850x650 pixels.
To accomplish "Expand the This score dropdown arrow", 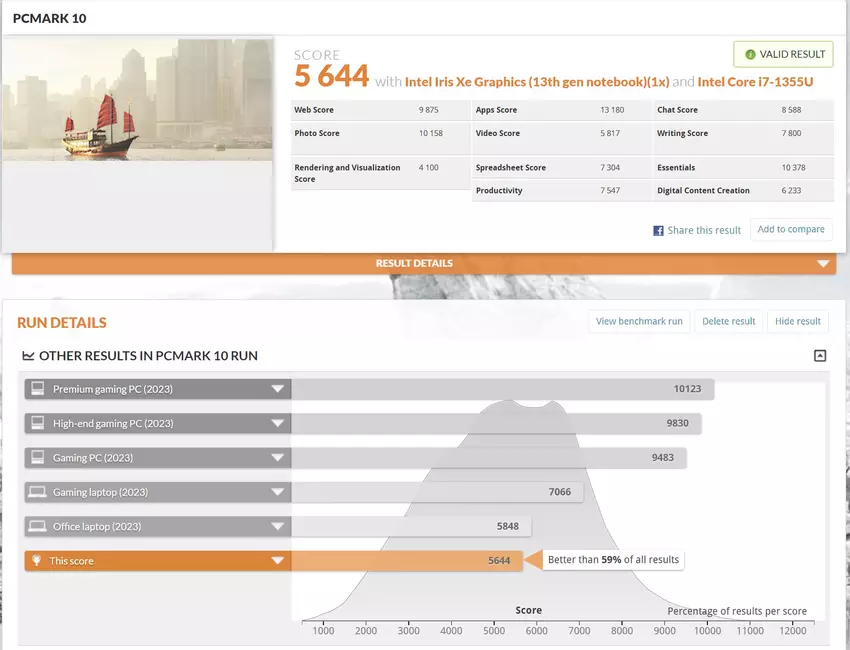I will [x=277, y=561].
